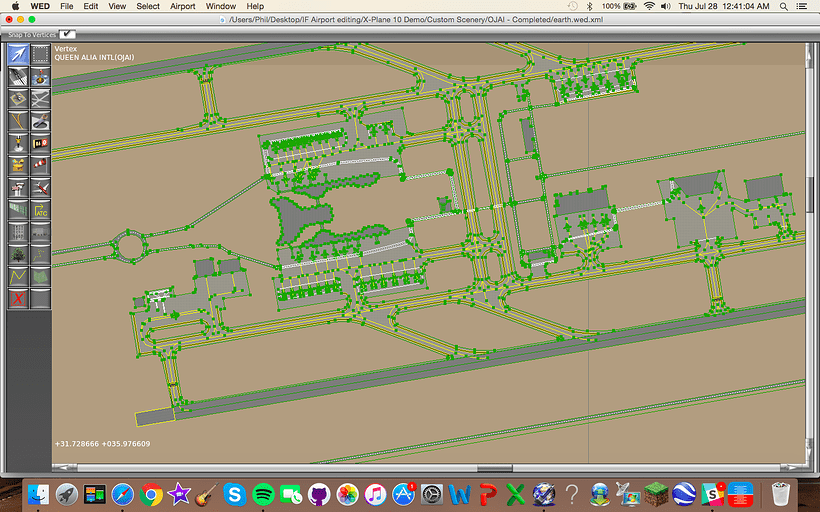Open the Trash in the Dock

coord(780,494)
